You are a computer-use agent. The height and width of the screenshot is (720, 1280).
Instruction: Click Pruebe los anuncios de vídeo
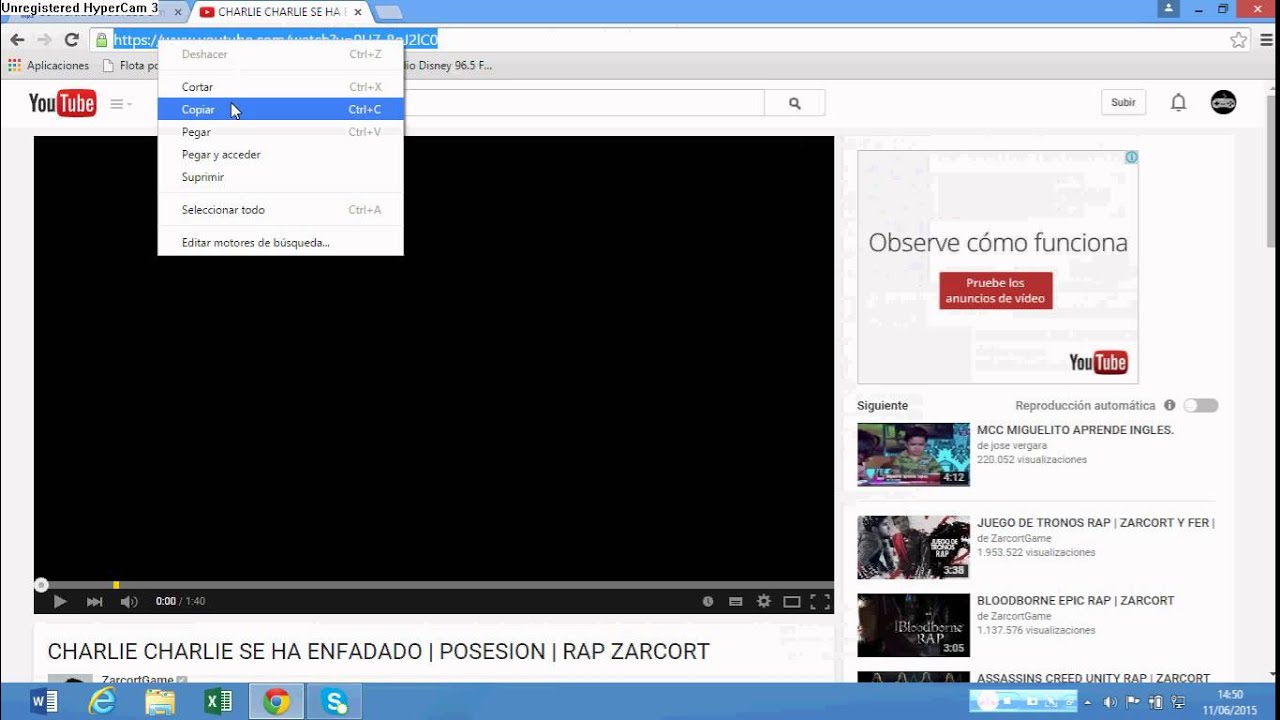click(x=995, y=291)
